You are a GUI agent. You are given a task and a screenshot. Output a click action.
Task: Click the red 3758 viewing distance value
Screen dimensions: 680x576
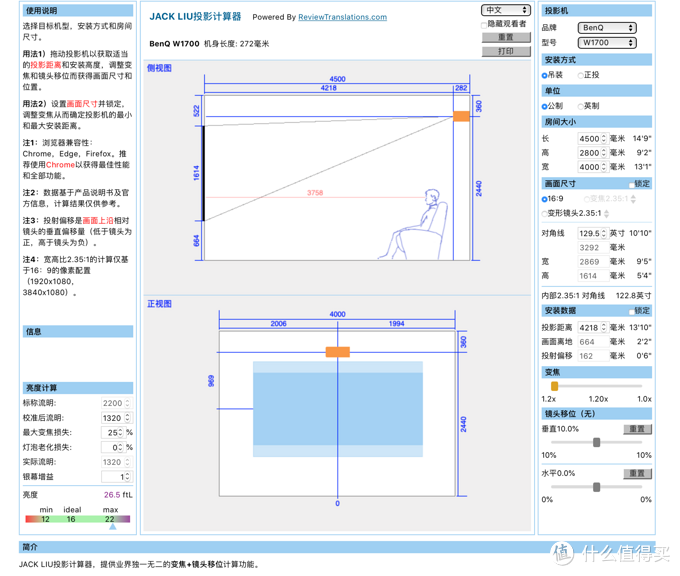(315, 193)
